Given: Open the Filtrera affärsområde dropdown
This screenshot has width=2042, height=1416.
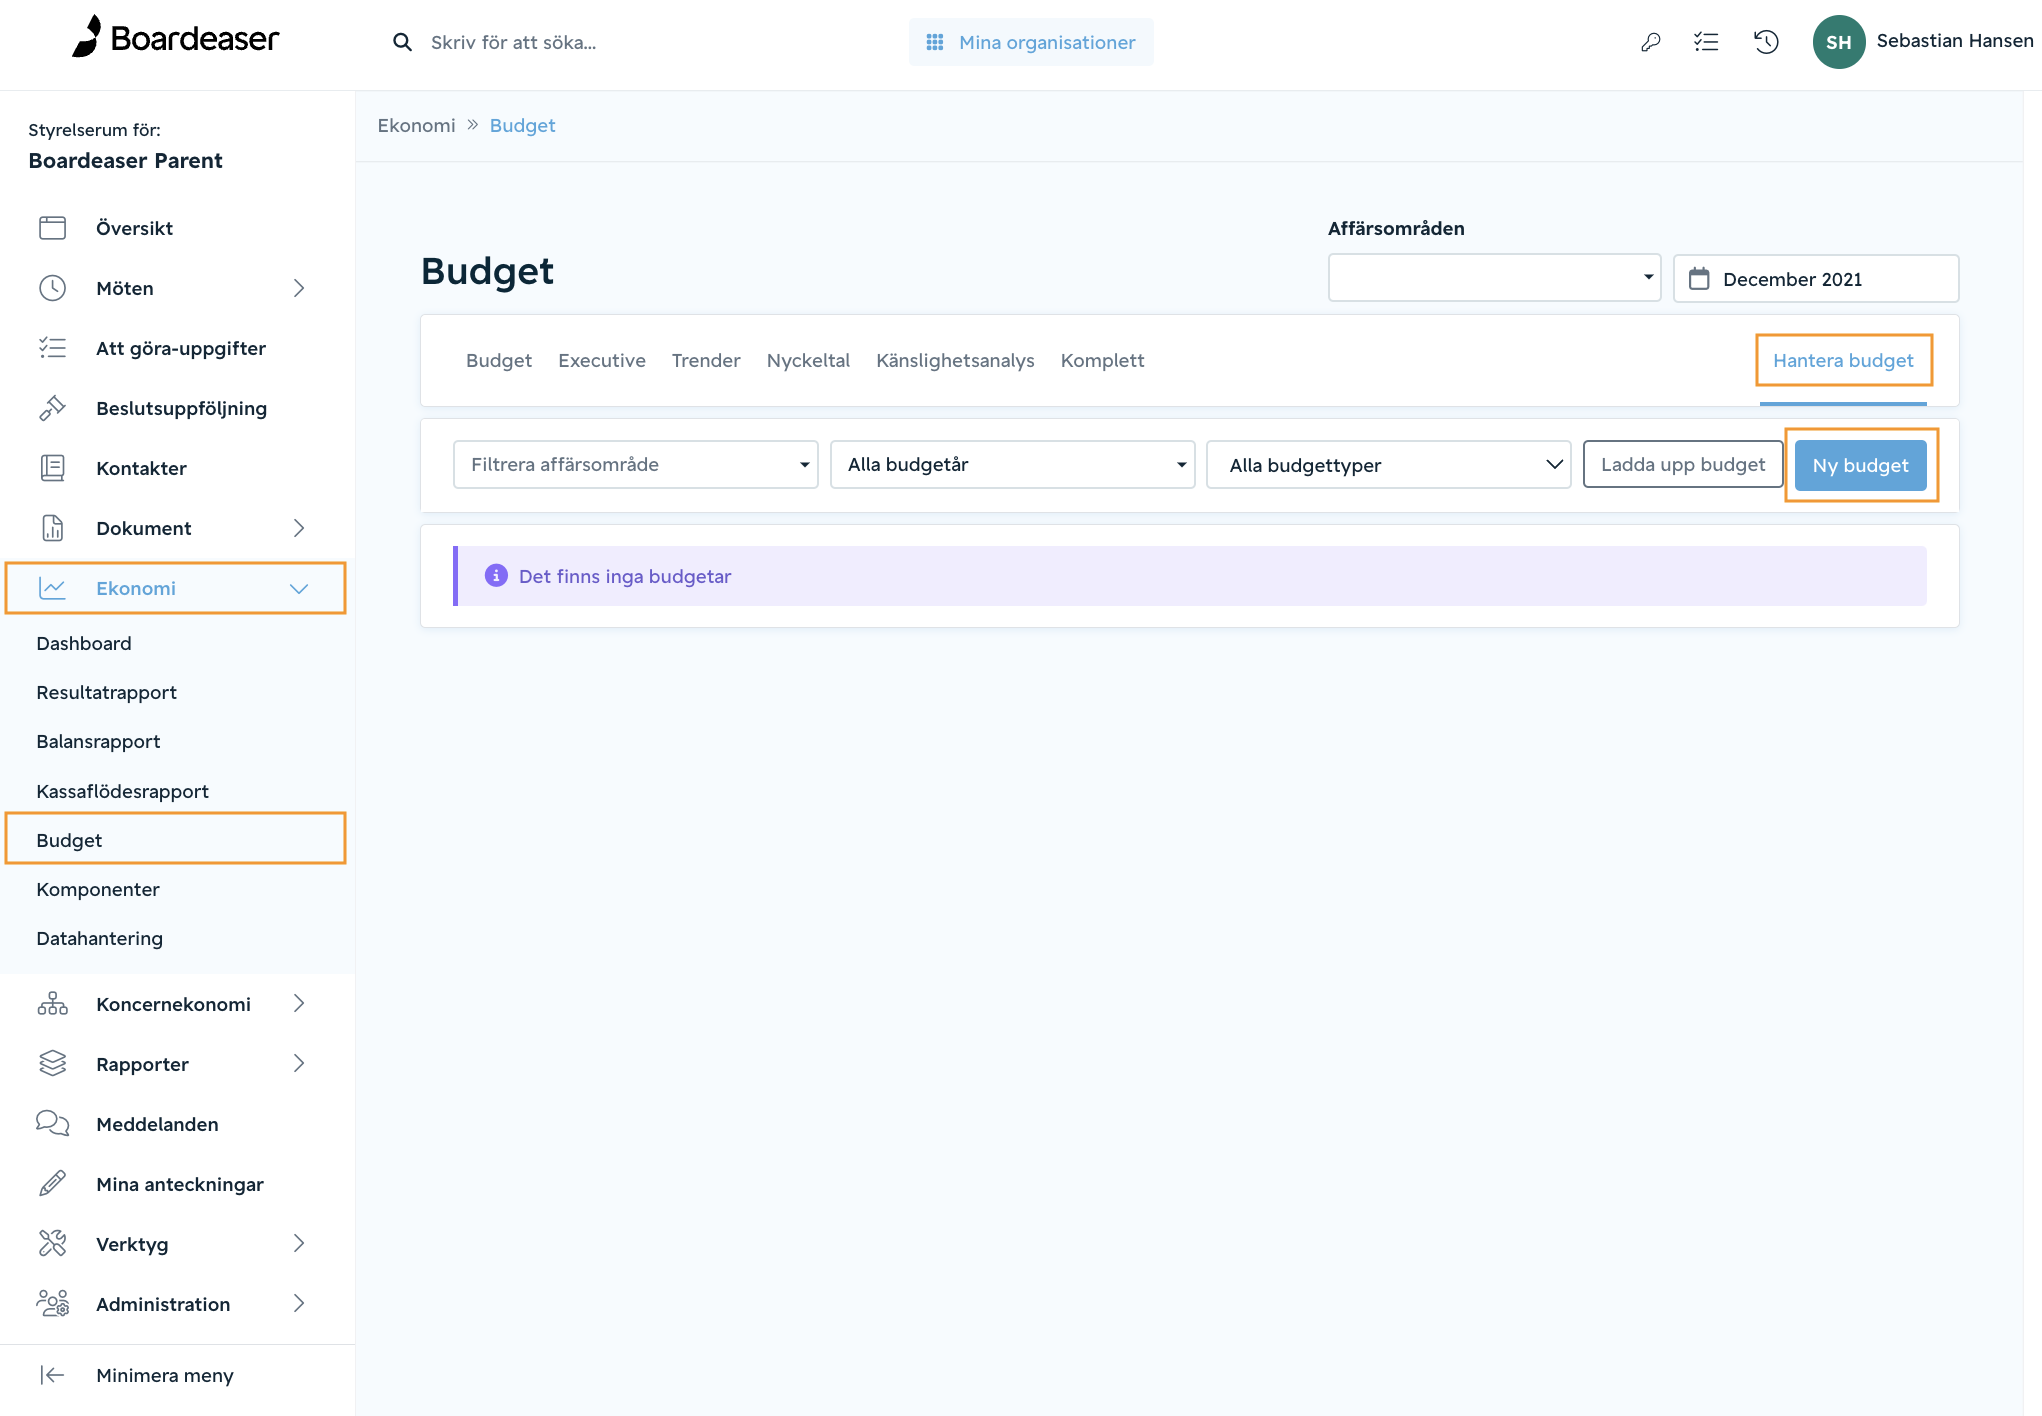Looking at the screenshot, I should [635, 465].
